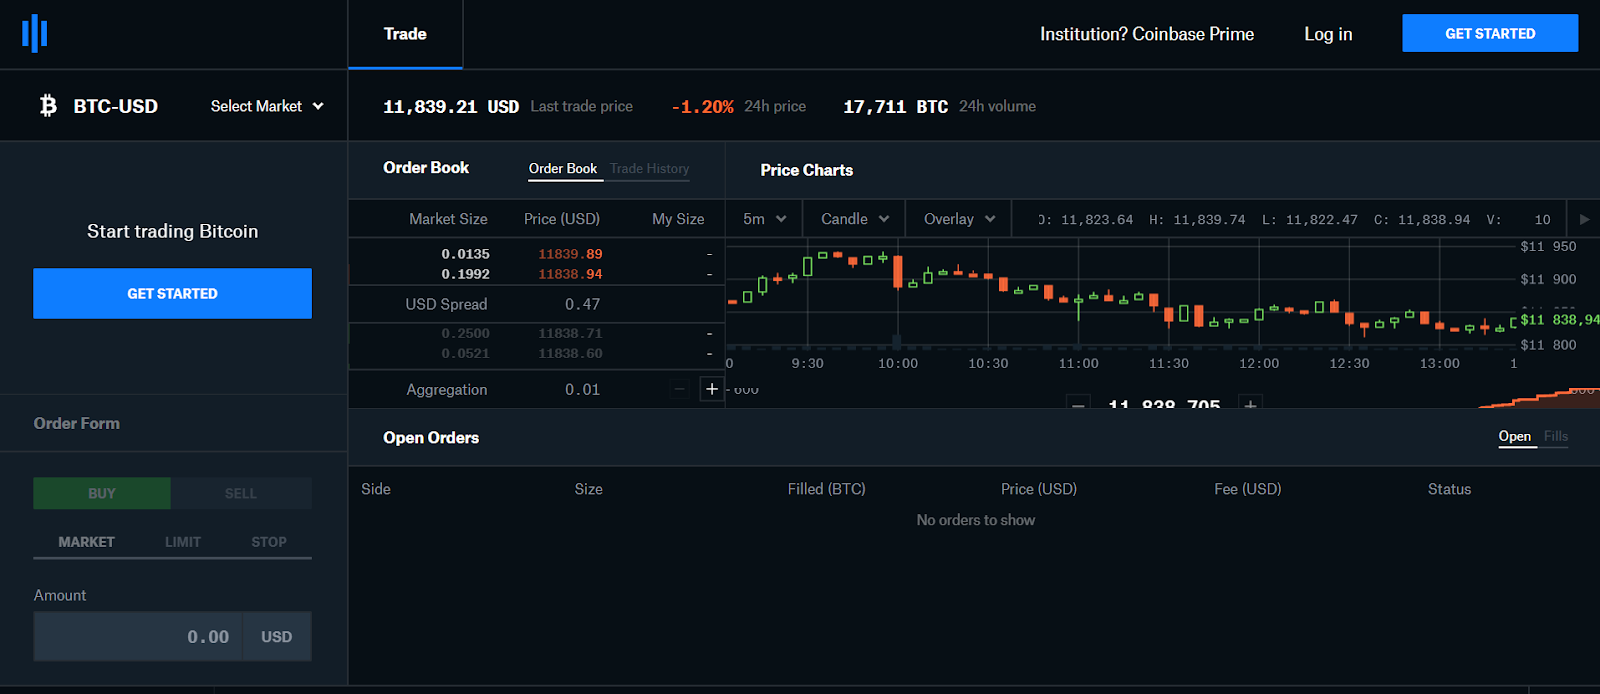
Task: Switch to the Trade History tab
Action: coord(650,169)
